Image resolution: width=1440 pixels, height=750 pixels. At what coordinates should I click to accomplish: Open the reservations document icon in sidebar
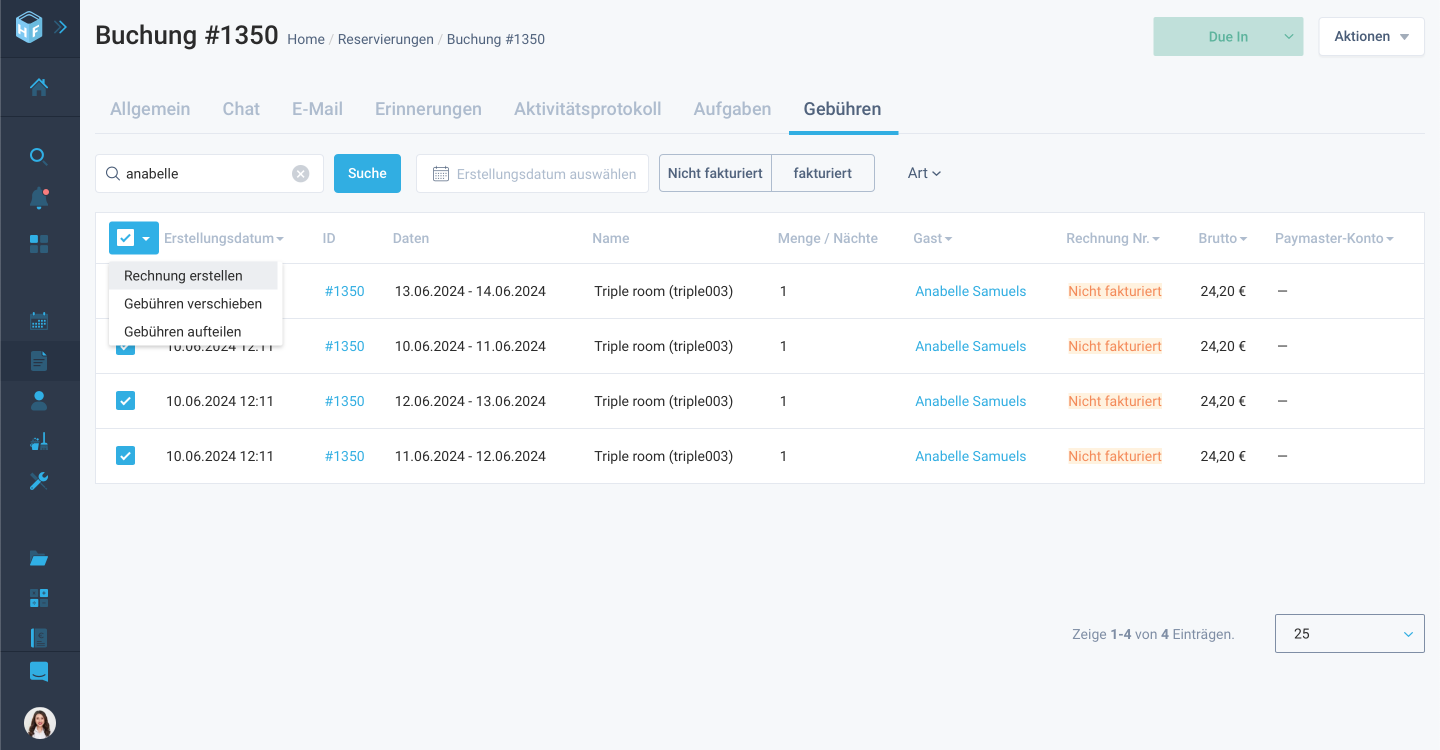point(39,361)
